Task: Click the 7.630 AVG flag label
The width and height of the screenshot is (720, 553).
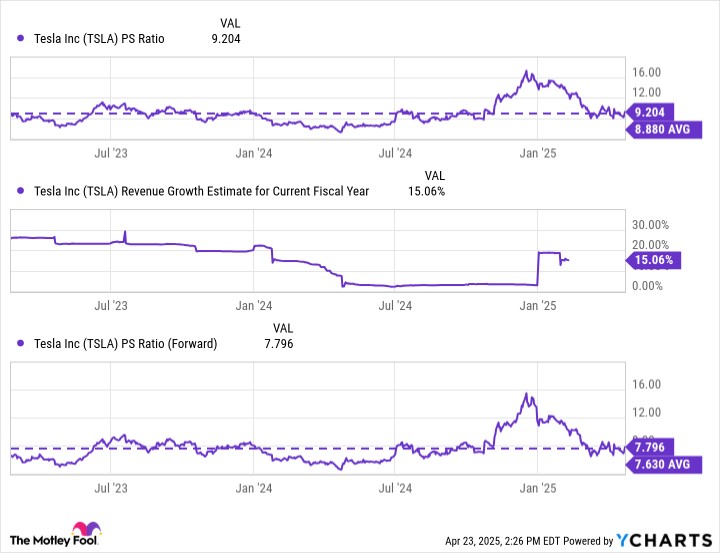Action: click(663, 464)
